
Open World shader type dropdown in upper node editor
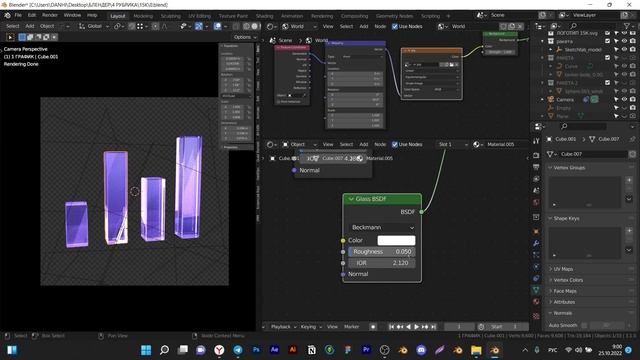(299, 26)
